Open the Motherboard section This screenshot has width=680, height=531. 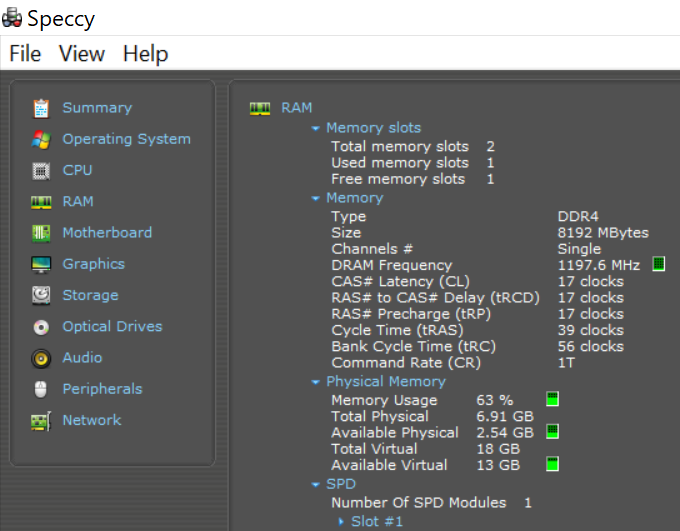click(107, 233)
